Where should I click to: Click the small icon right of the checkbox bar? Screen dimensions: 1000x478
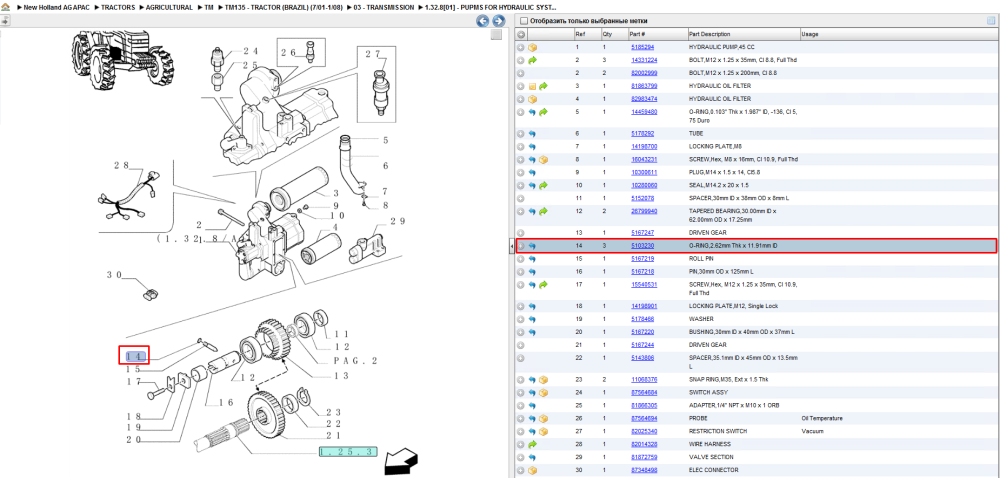coord(991,20)
